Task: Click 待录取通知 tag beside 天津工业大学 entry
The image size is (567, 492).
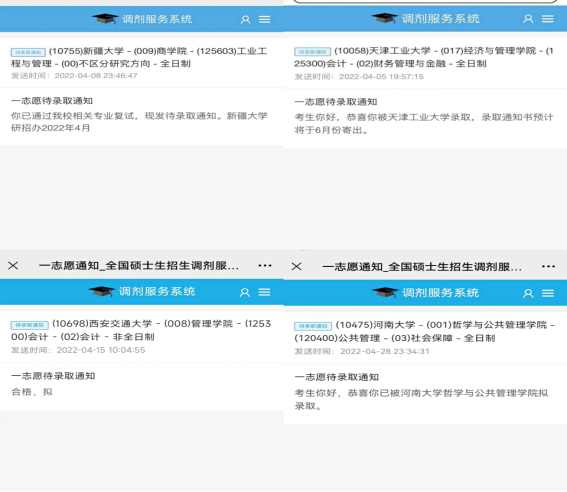Action: [x=312, y=52]
